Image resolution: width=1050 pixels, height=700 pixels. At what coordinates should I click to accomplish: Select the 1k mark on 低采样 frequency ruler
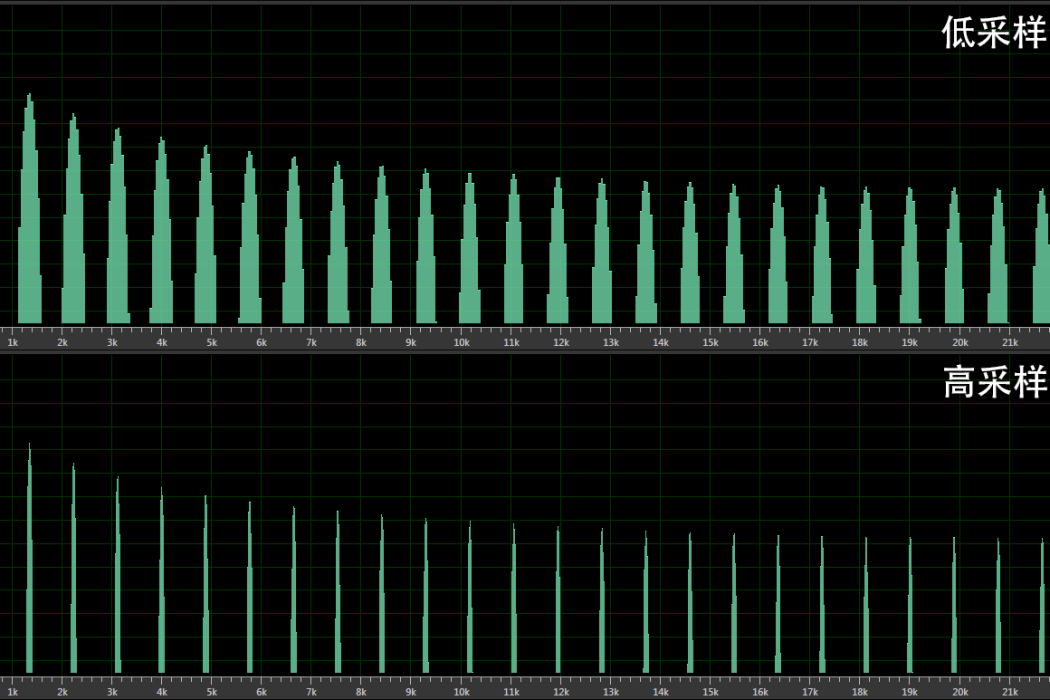click(13, 342)
